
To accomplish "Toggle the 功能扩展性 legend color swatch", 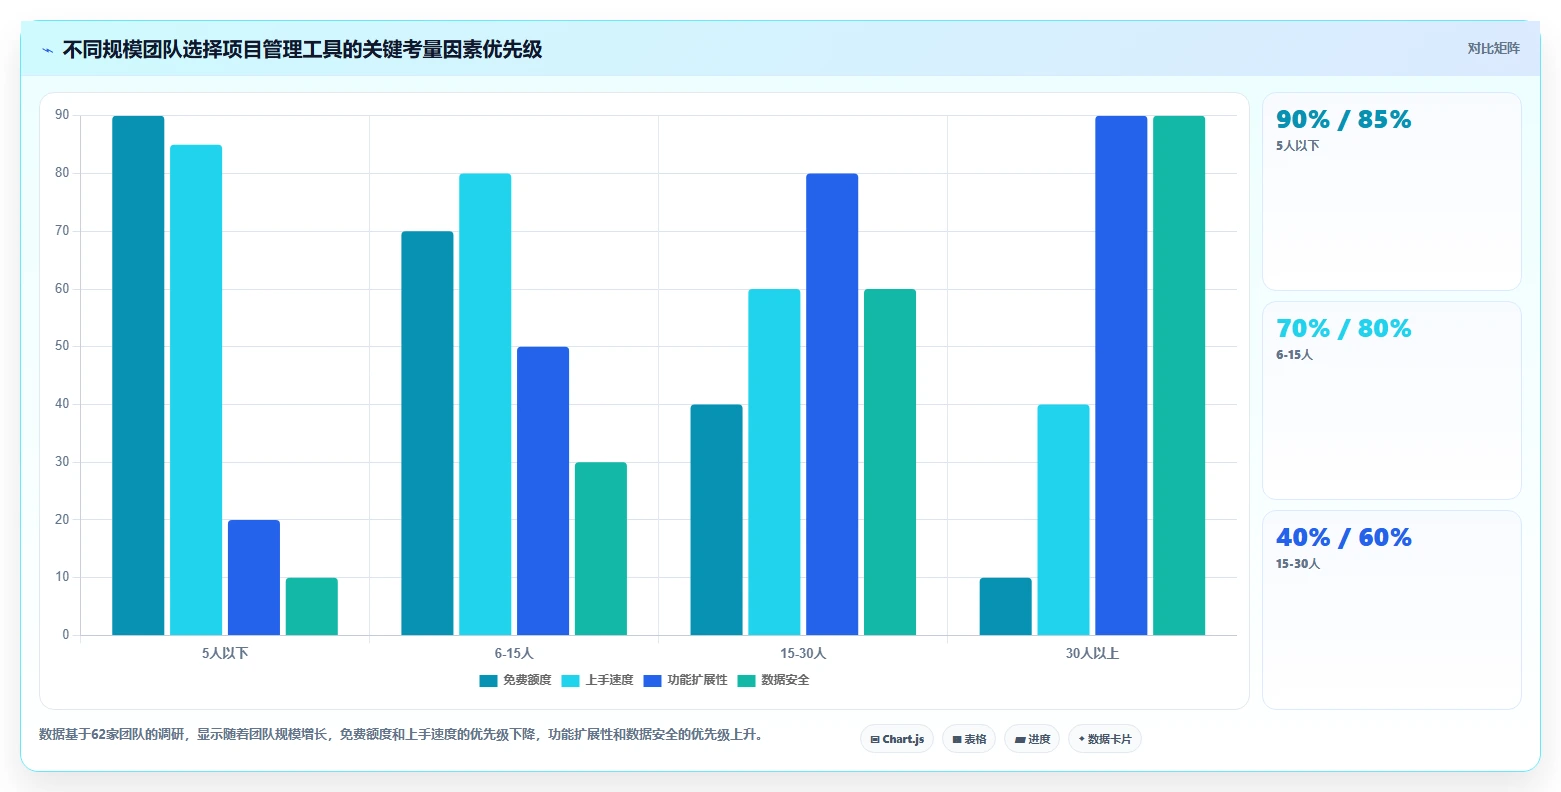I will pyautogui.click(x=652, y=681).
